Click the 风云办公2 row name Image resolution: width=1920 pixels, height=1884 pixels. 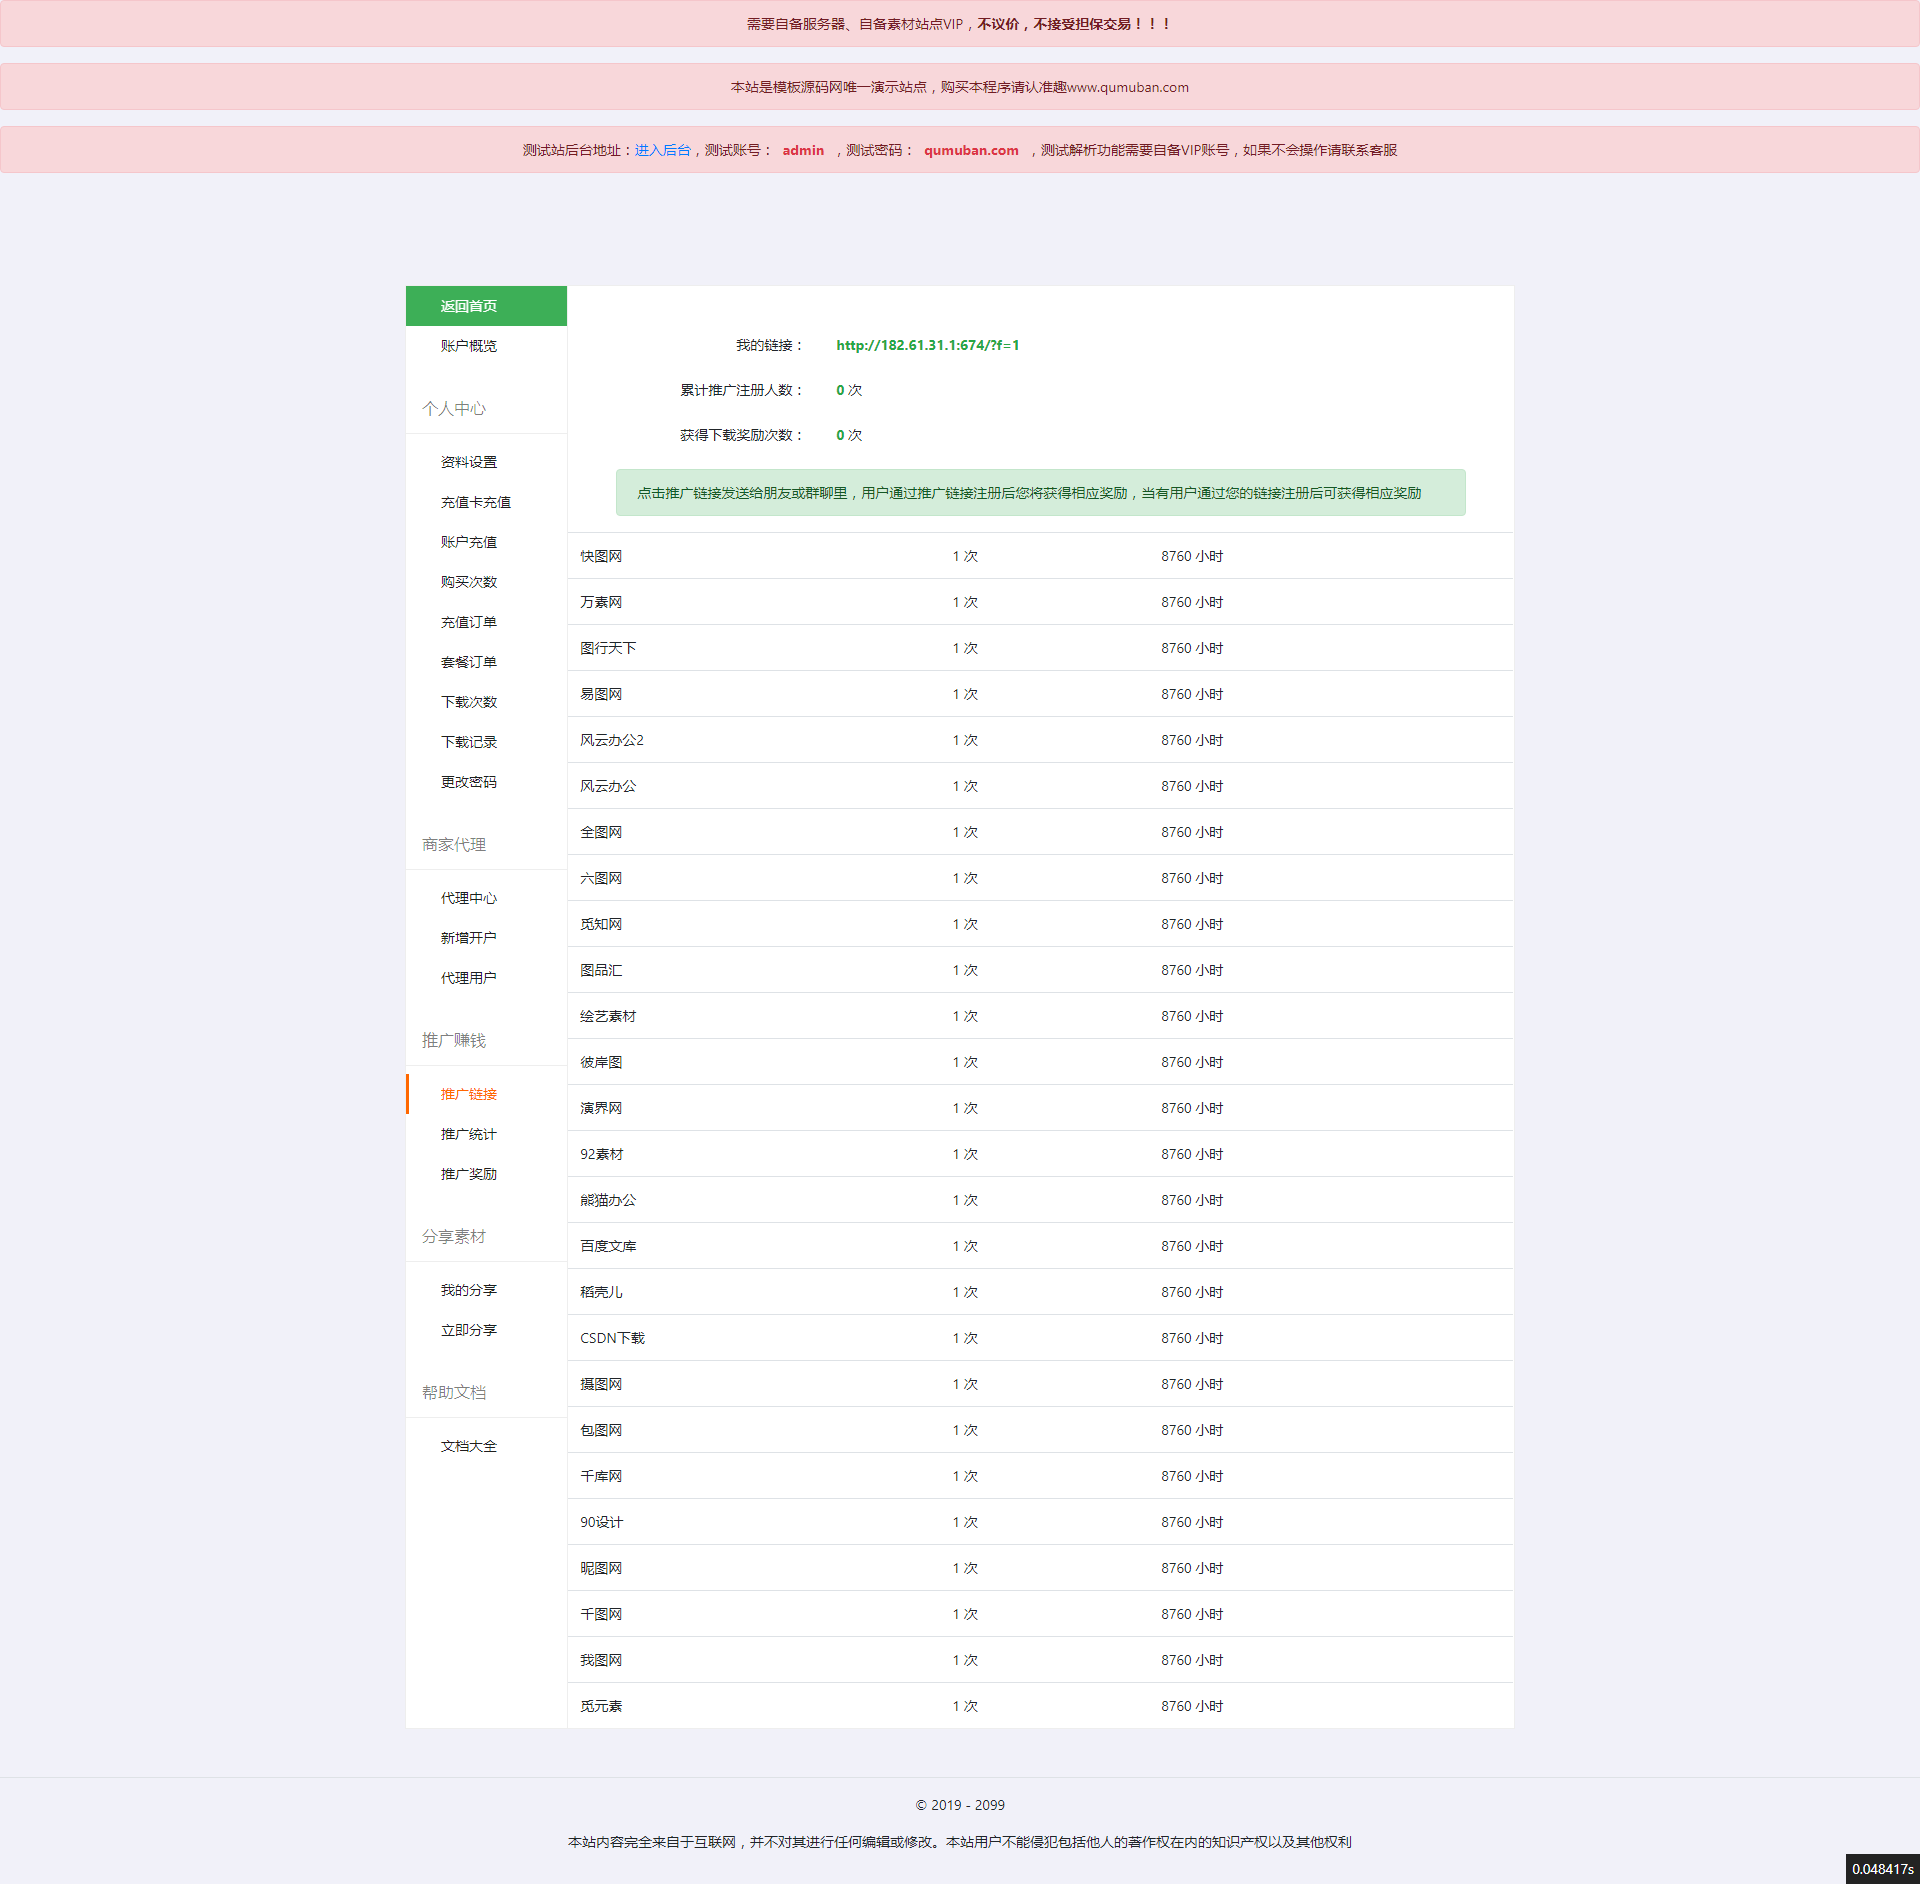[x=612, y=740]
